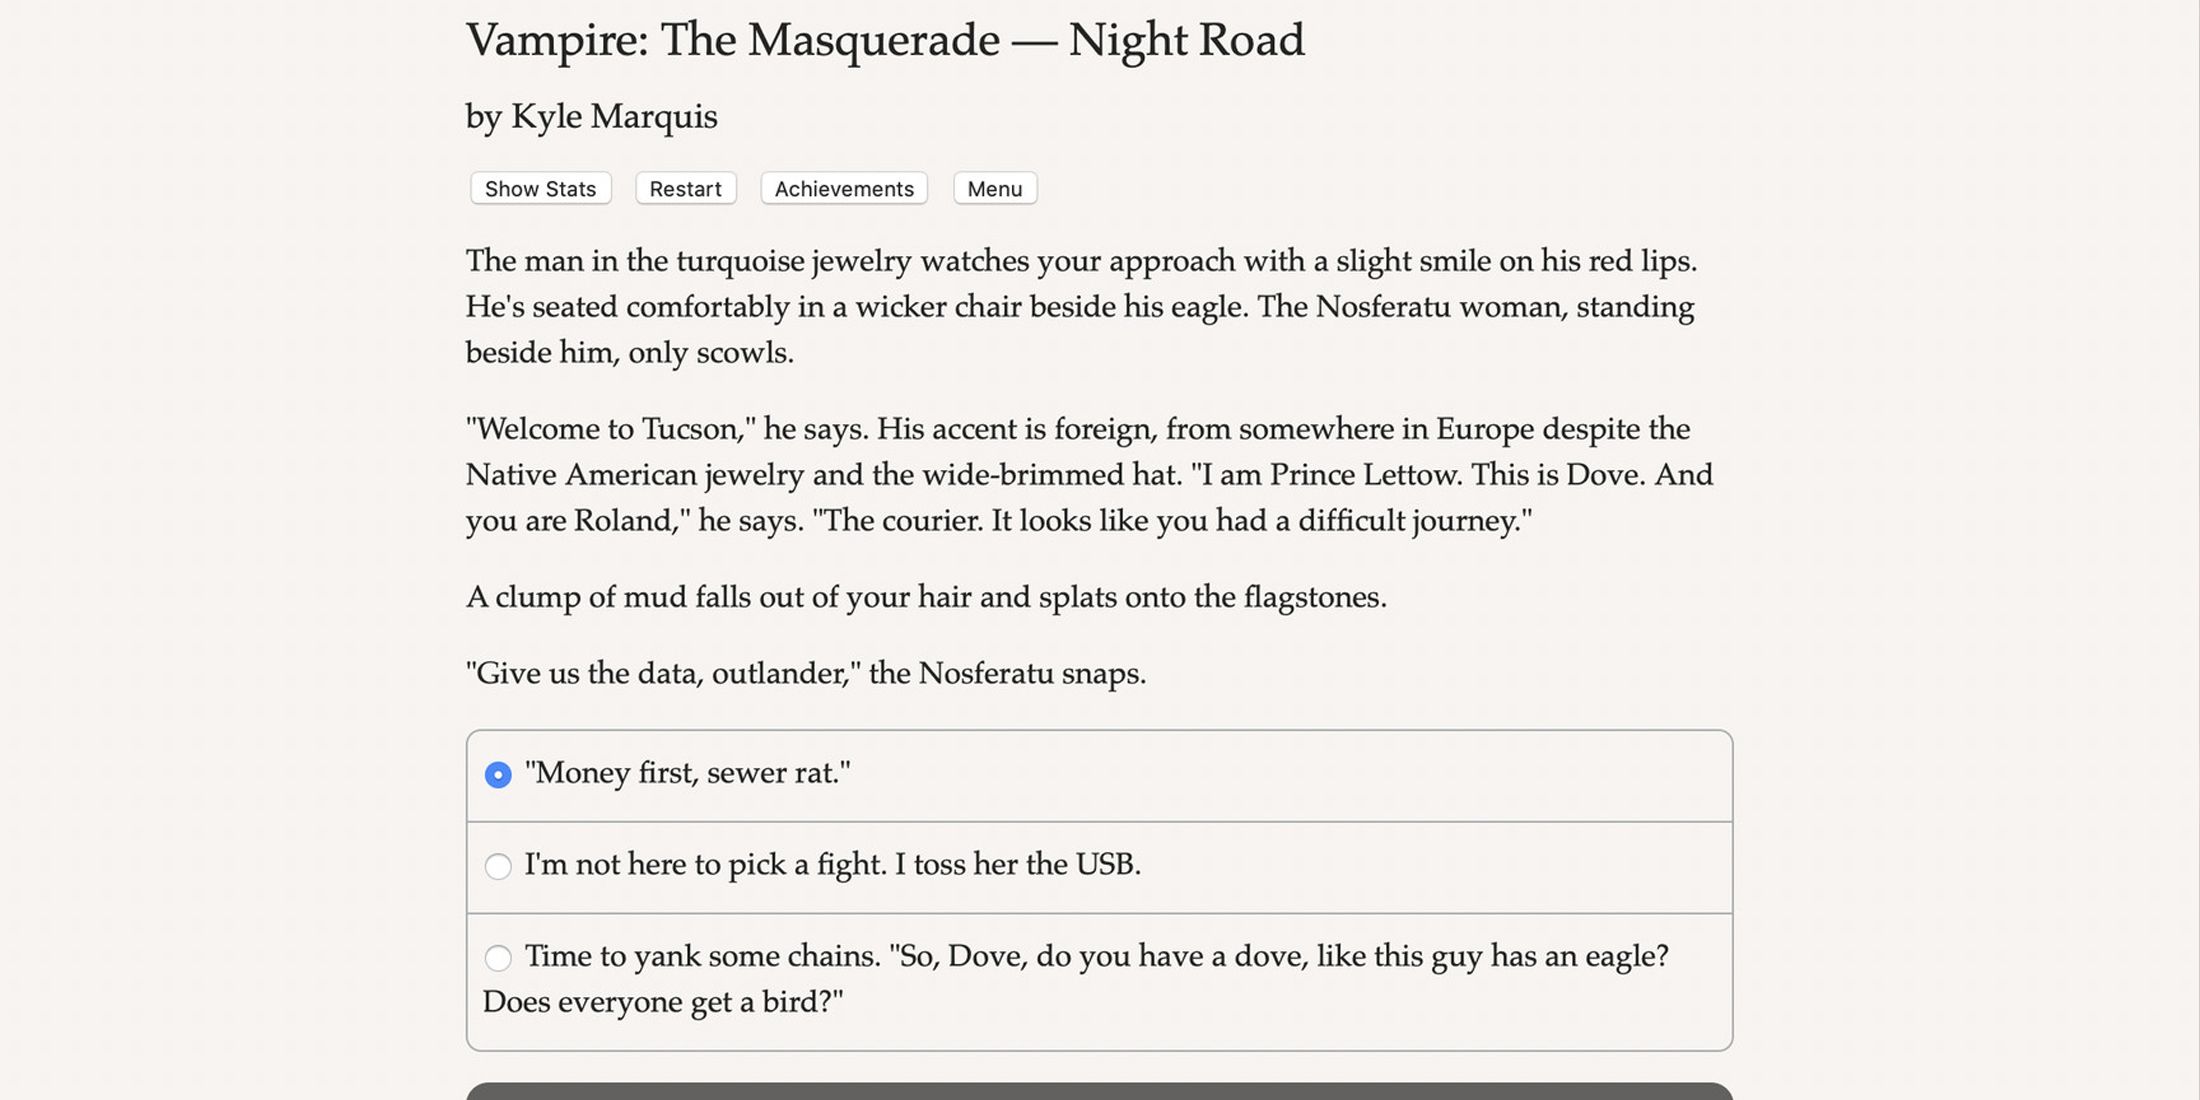This screenshot has height=1100, width=2200.
Task: Reveal character stats via Show Stats
Action: (x=539, y=188)
